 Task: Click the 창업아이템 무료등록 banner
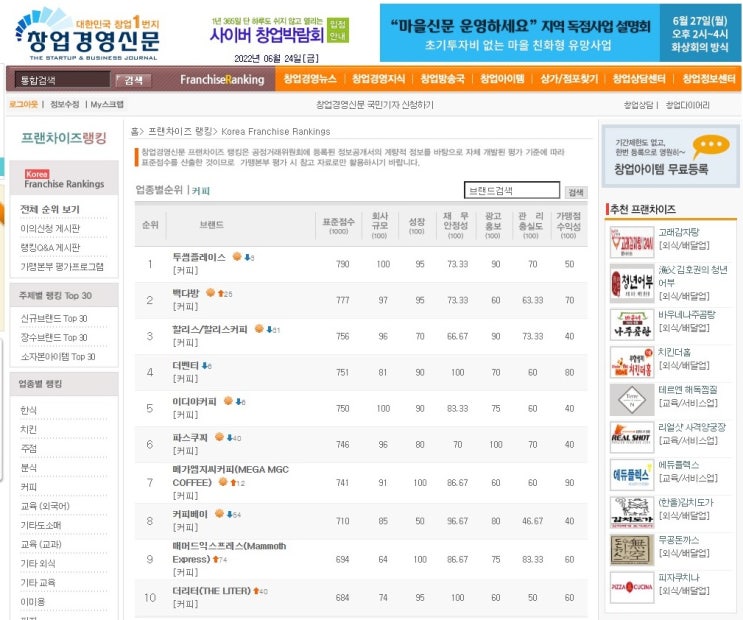(x=670, y=156)
